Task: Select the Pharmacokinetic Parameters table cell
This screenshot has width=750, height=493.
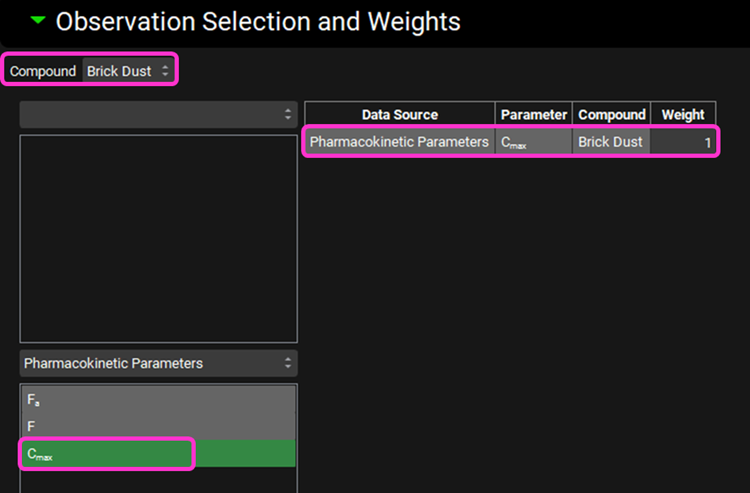Action: click(399, 142)
